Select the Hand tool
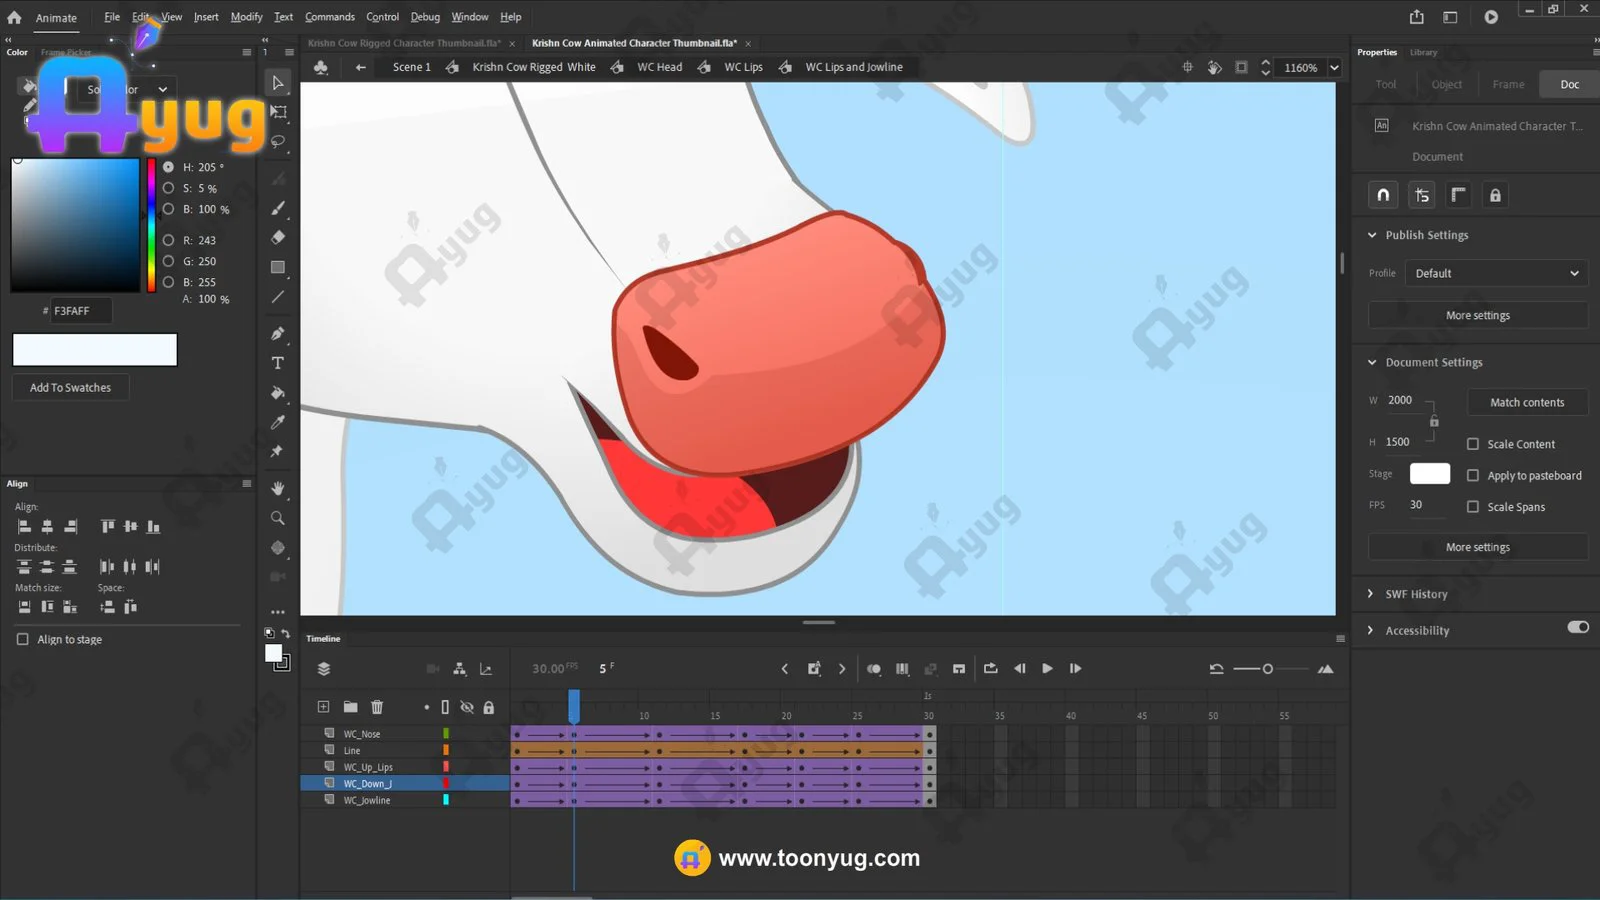Viewport: 1600px width, 900px height. coord(278,488)
